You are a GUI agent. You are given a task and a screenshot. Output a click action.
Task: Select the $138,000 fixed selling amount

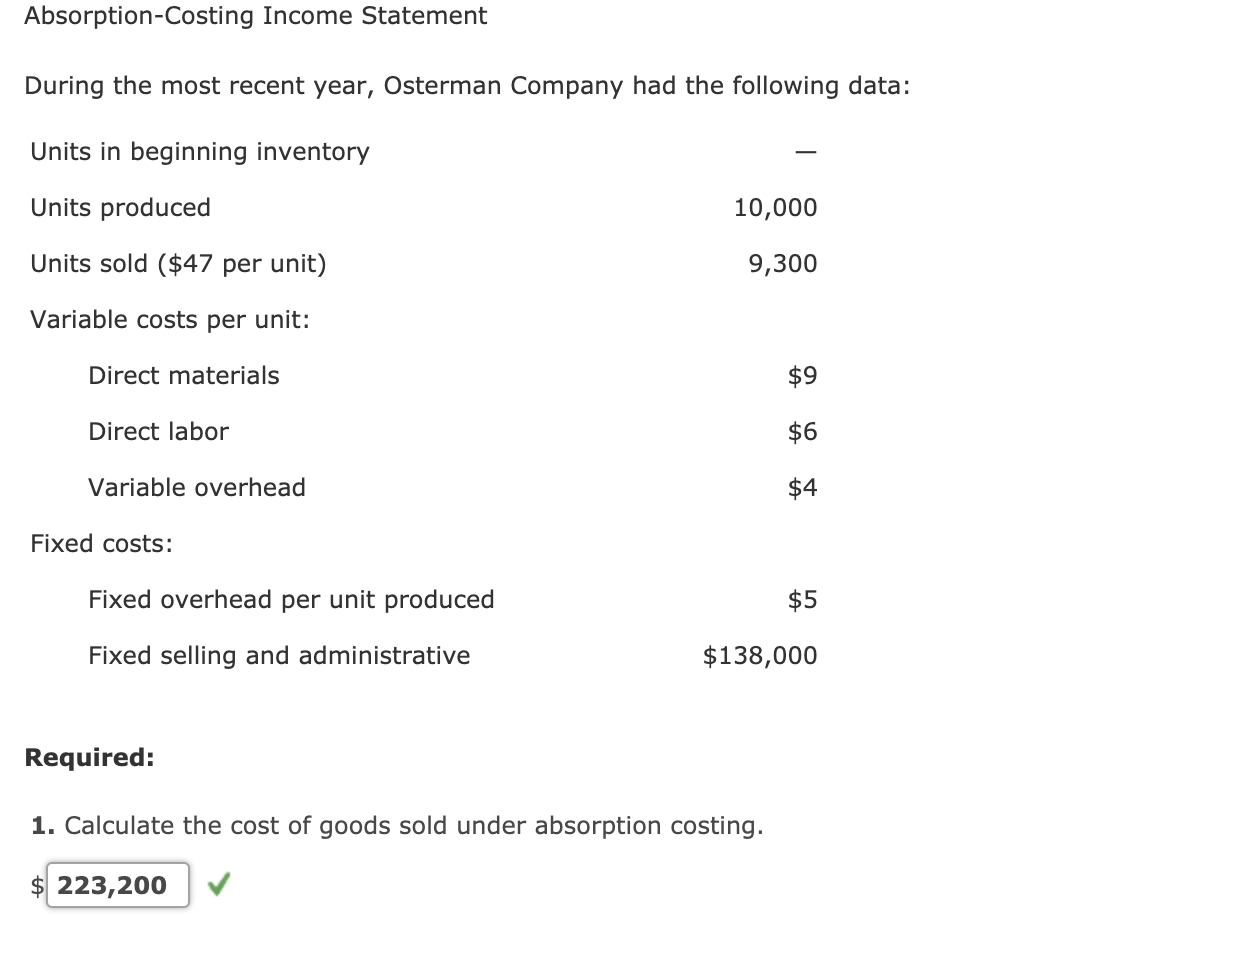click(759, 655)
